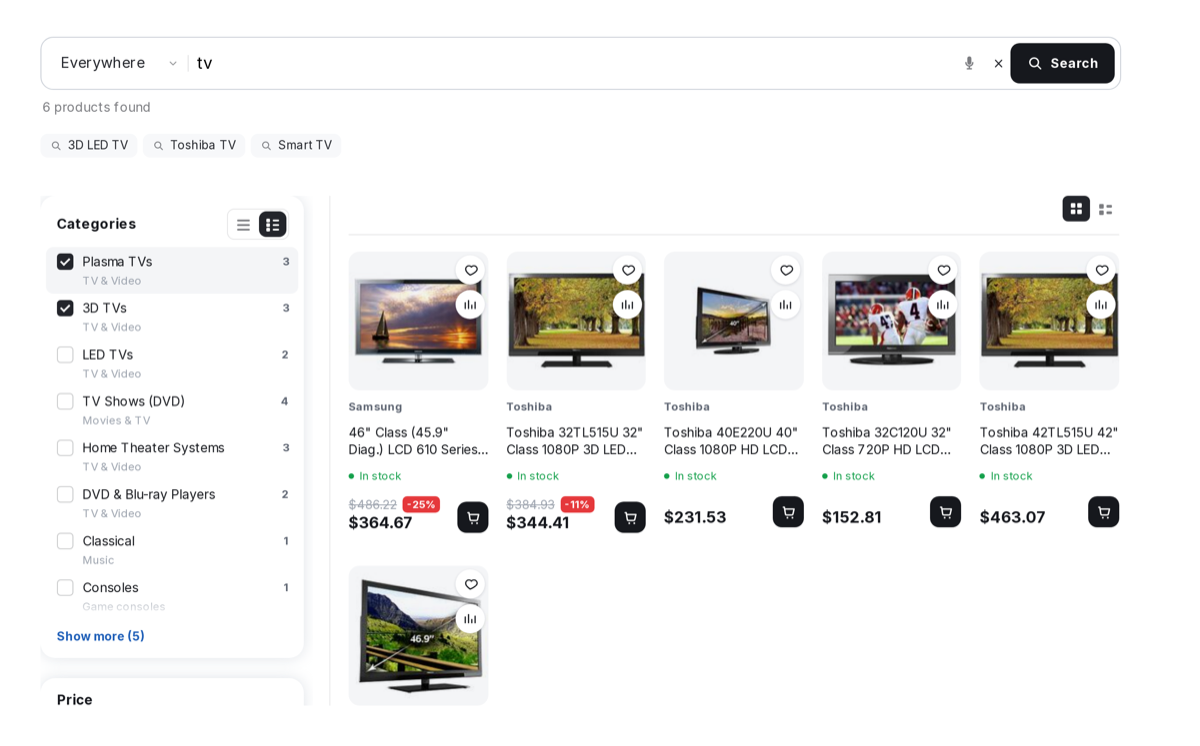Click the -11% discount badge
The height and width of the screenshot is (746, 1200).
pyautogui.click(x=577, y=504)
